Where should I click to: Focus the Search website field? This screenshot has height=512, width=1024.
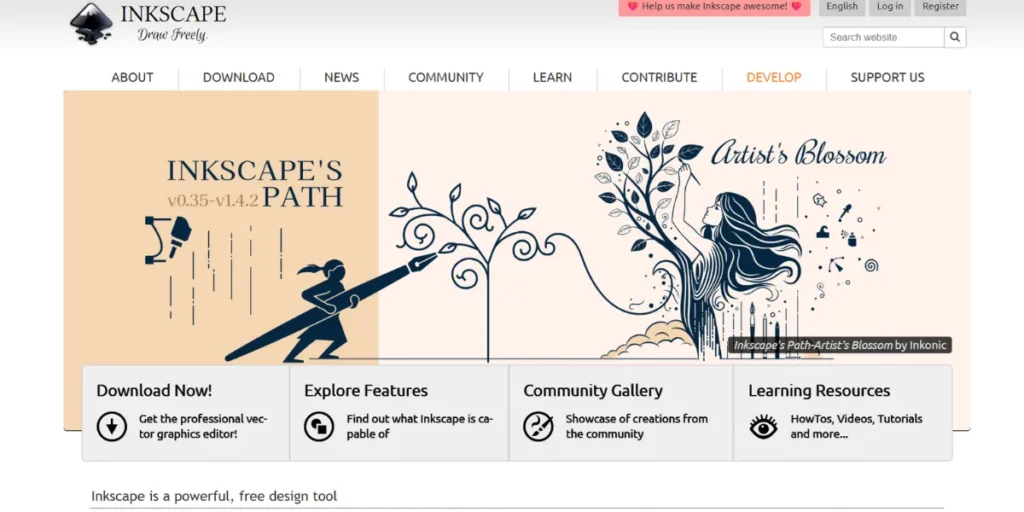(884, 37)
